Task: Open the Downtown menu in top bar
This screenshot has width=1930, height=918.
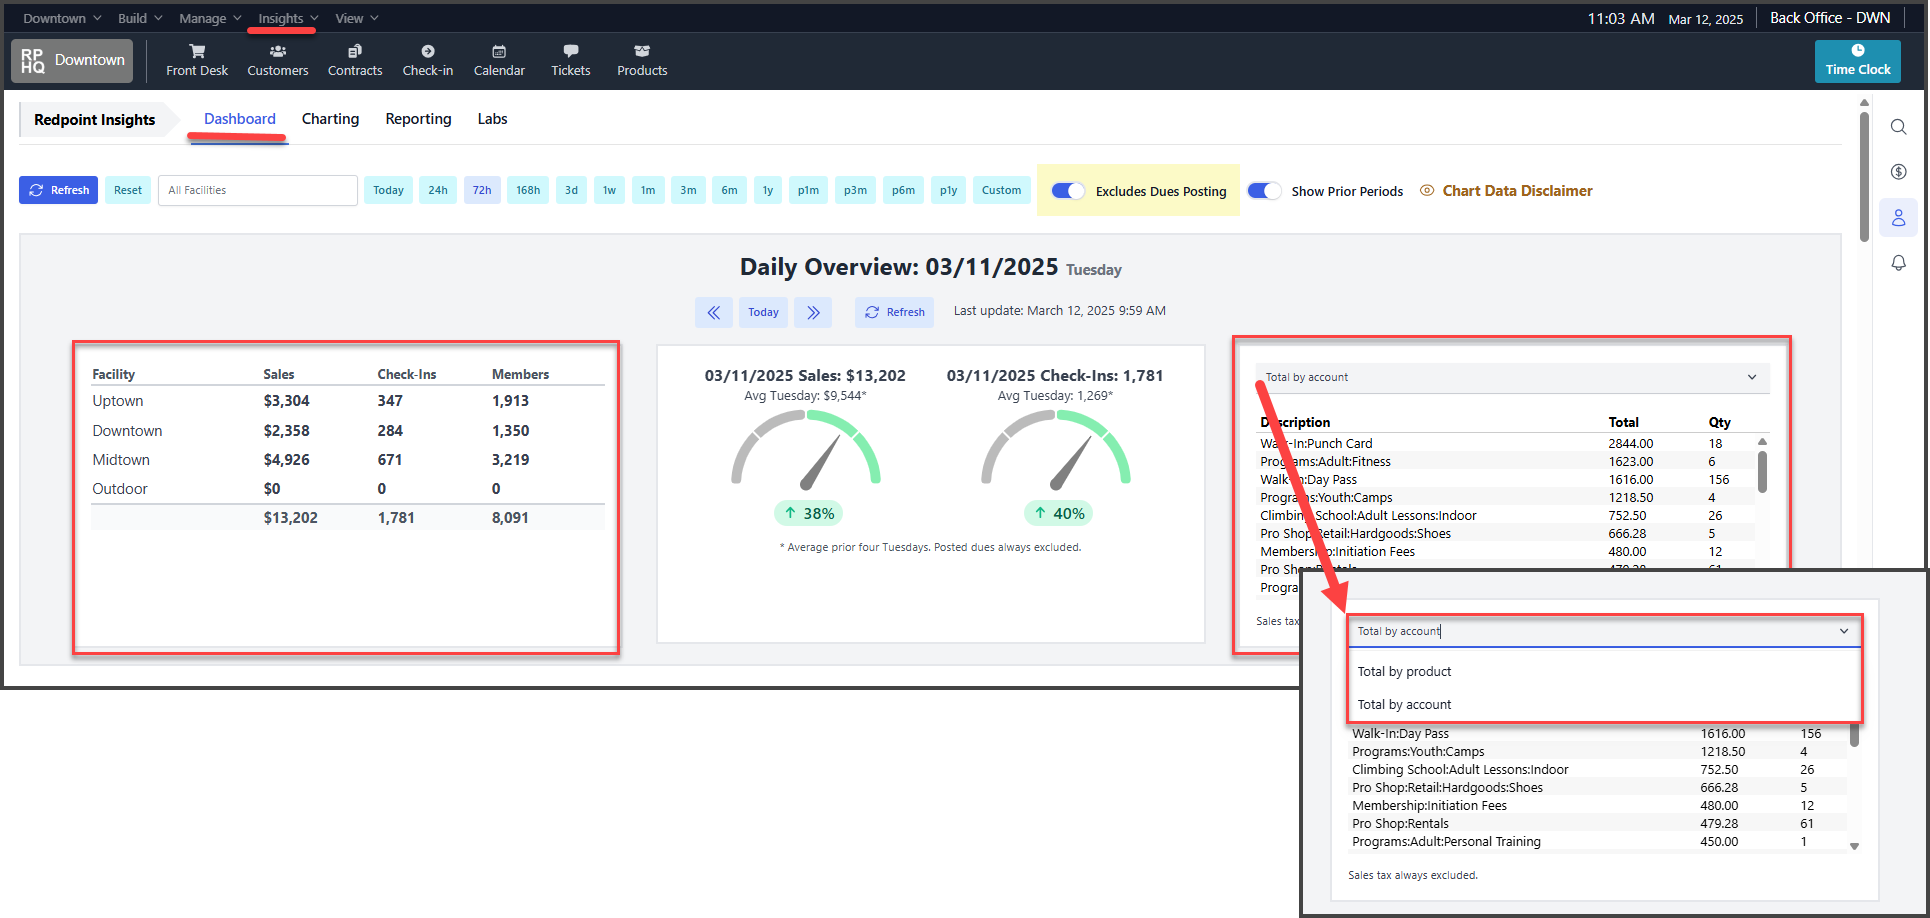Action: coord(62,18)
